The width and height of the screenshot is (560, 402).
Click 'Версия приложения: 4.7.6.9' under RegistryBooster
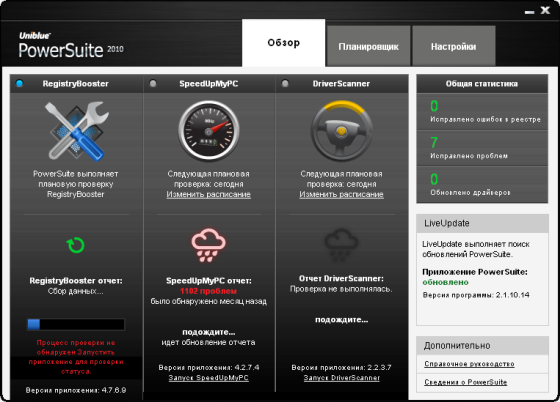coord(76,390)
